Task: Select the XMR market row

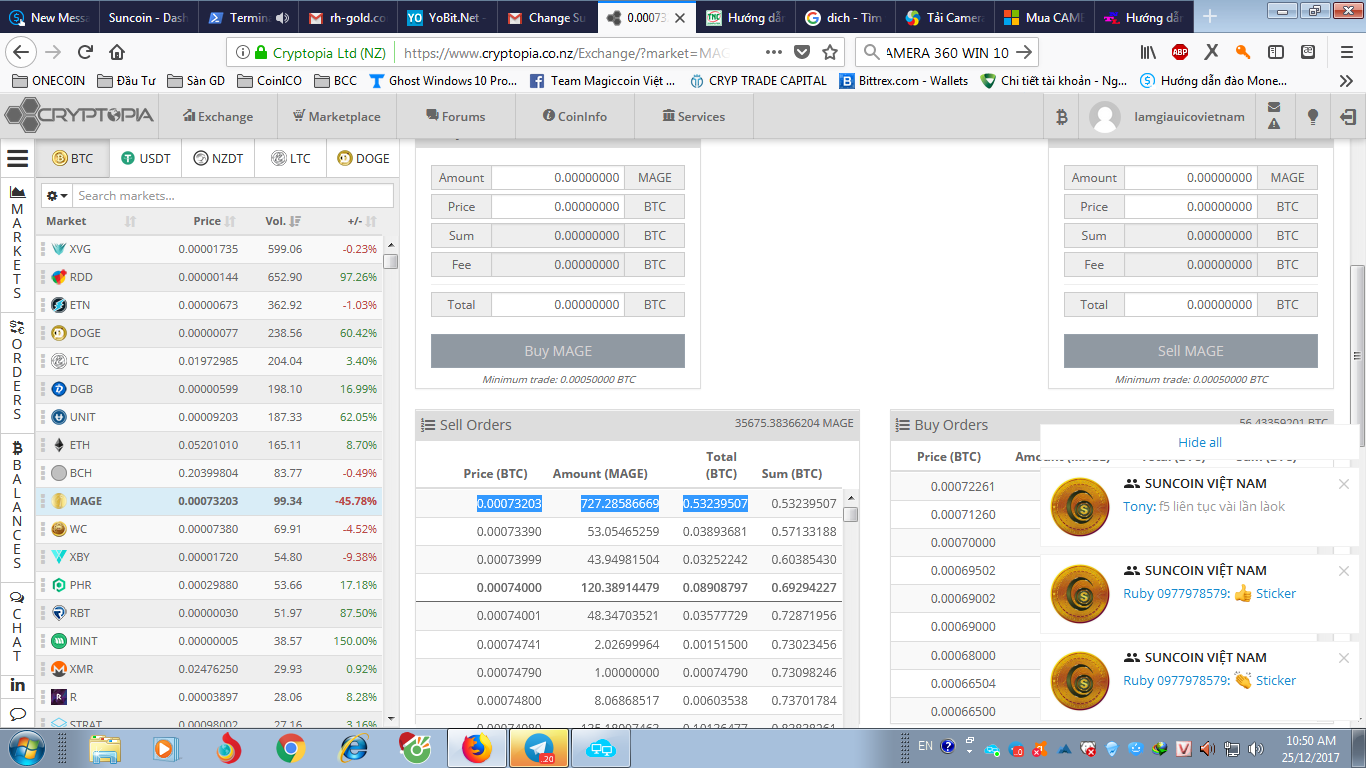Action: tap(210, 669)
